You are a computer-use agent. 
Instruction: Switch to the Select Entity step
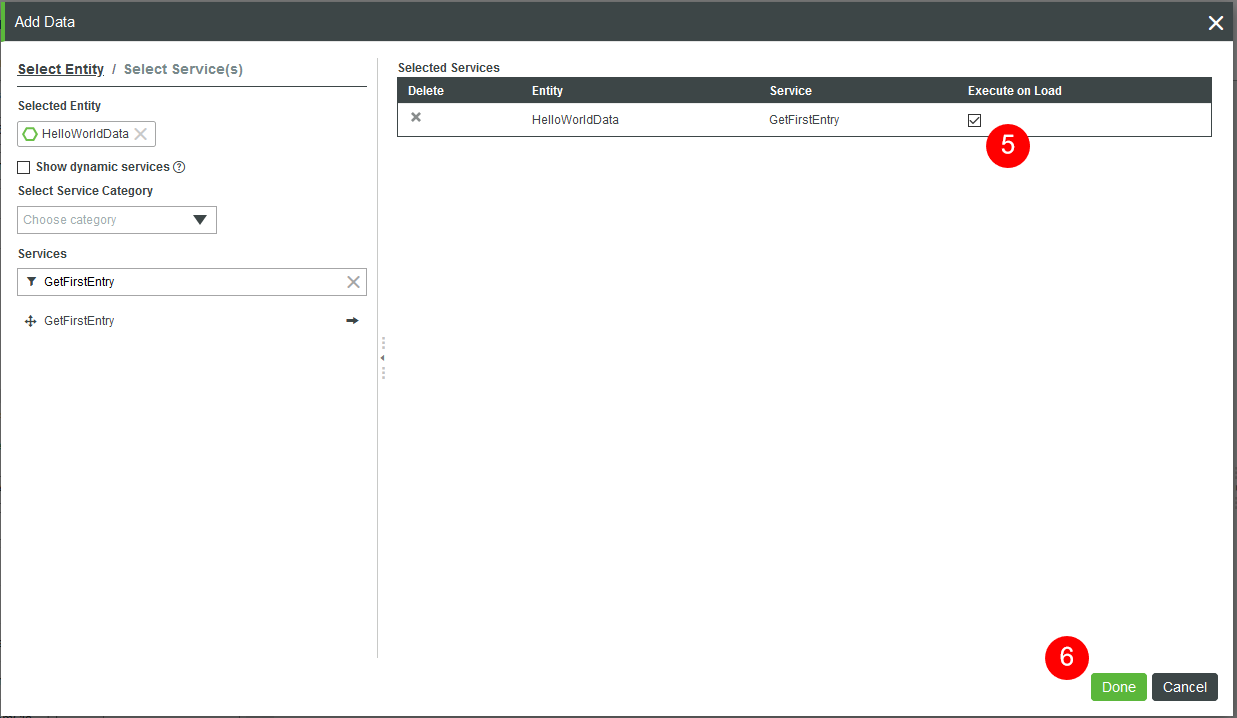pos(60,68)
